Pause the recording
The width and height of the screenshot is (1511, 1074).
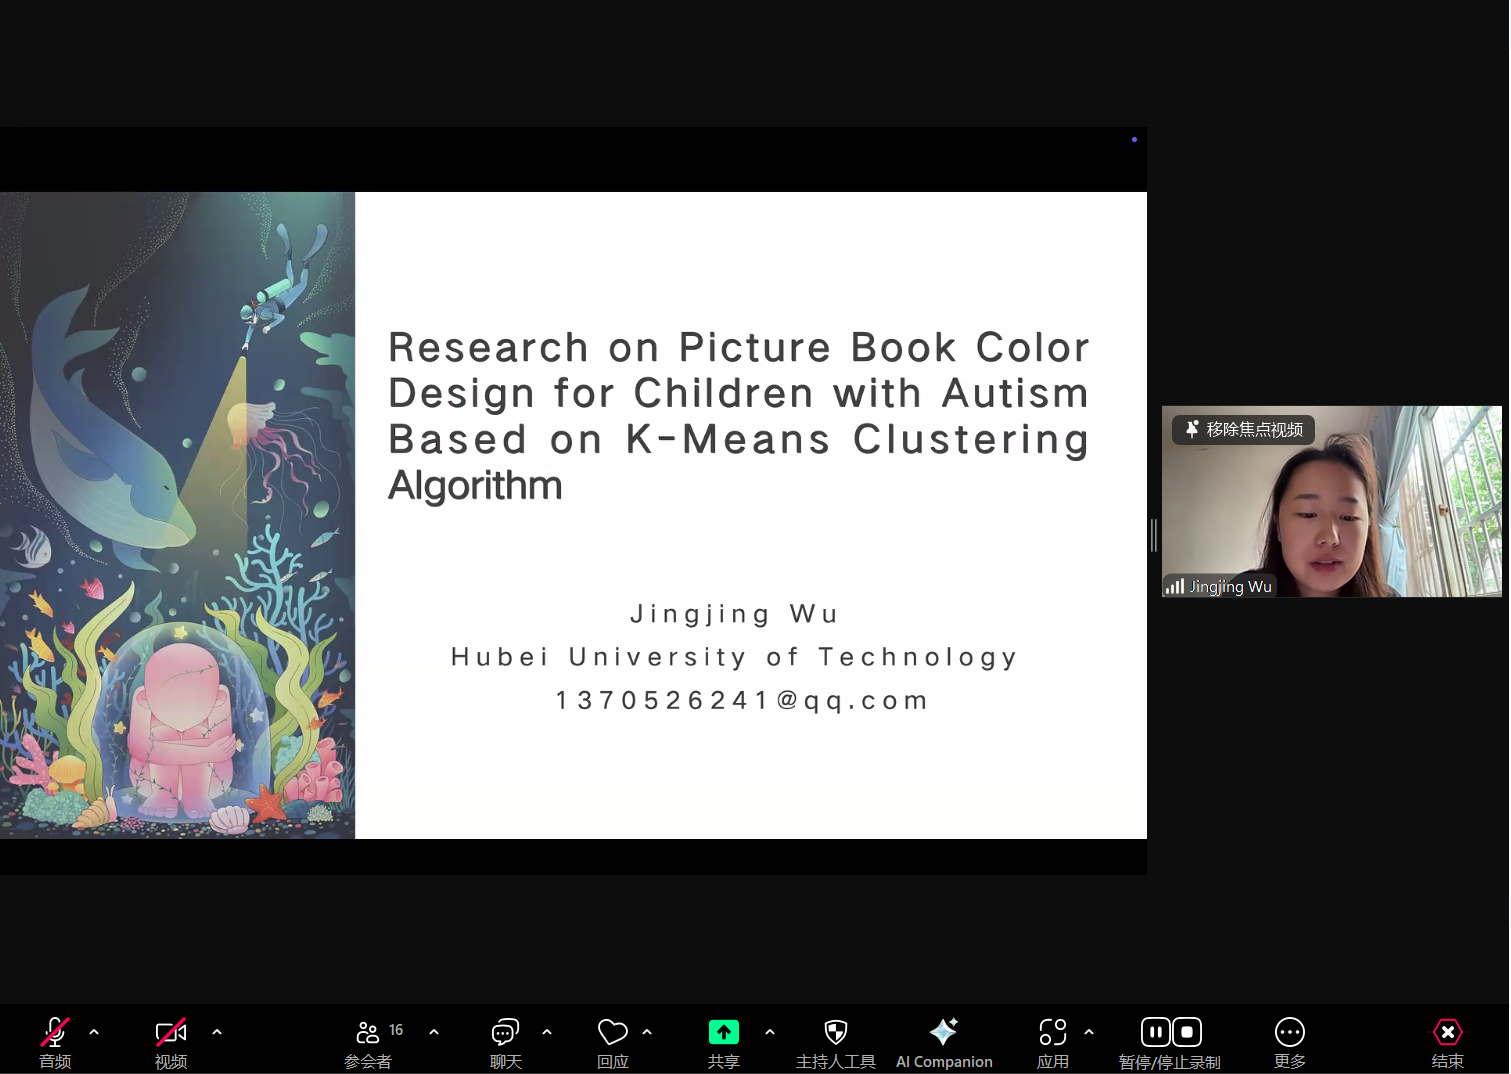coord(1156,1031)
